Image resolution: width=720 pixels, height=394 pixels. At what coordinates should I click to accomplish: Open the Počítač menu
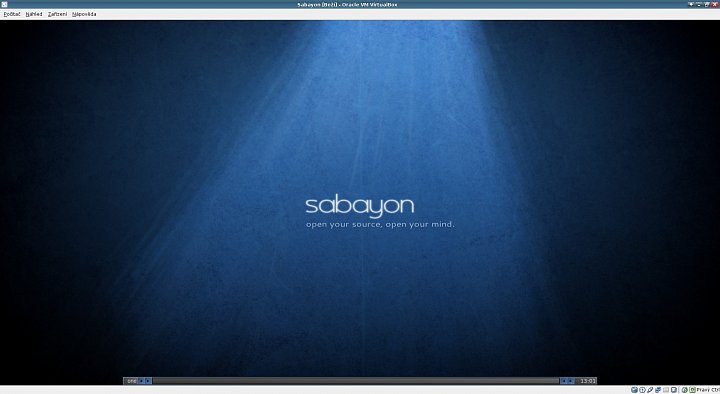[12, 14]
